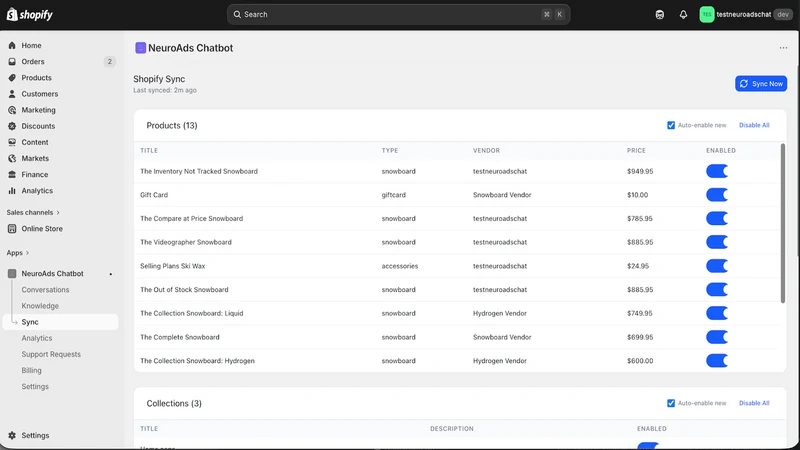Open the Home icon in sidebar

[12, 45]
